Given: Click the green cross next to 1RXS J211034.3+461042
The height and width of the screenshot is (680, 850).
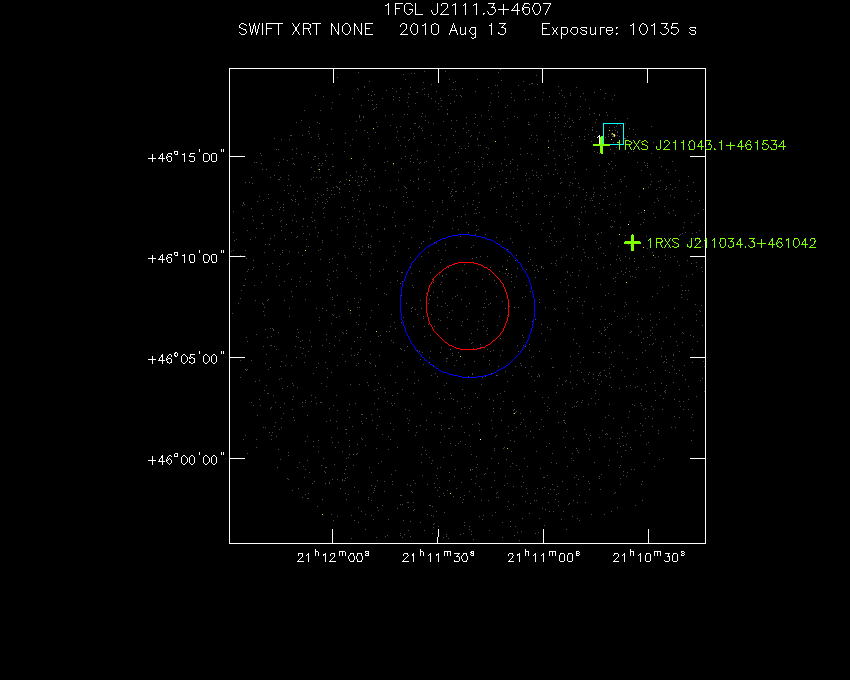Looking at the screenshot, I should (632, 243).
